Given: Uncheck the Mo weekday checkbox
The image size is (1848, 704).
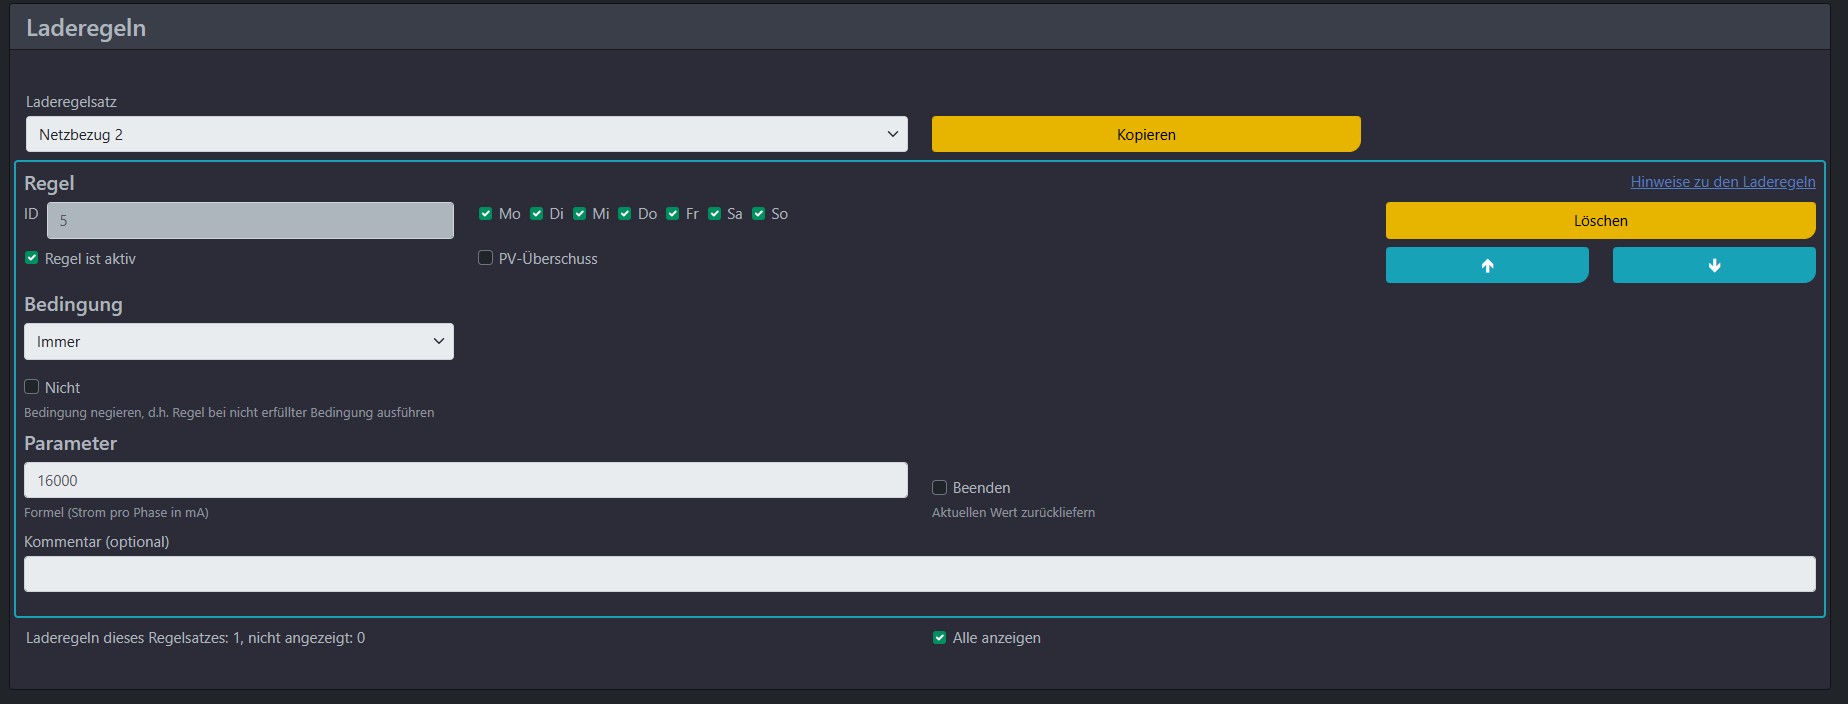Looking at the screenshot, I should 486,214.
